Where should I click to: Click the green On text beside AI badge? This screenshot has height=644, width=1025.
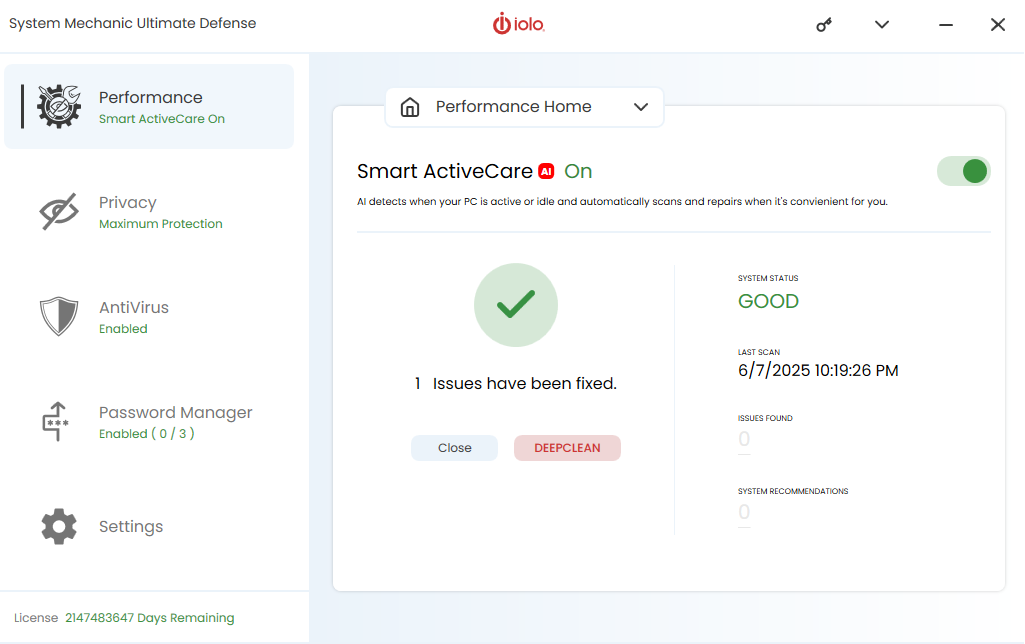578,171
